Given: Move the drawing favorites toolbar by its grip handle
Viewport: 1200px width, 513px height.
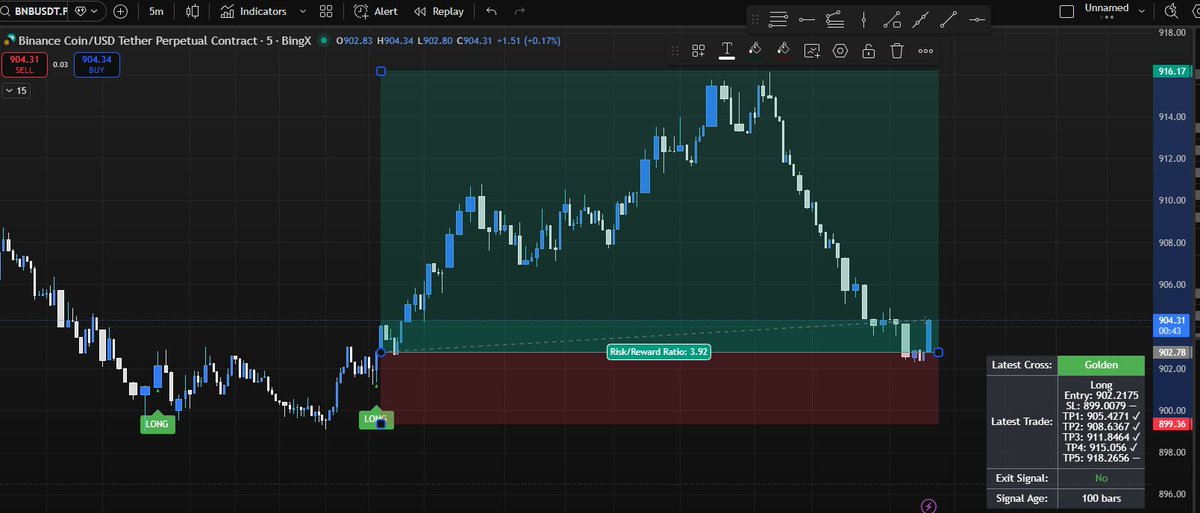Looking at the screenshot, I should click(x=754, y=19).
